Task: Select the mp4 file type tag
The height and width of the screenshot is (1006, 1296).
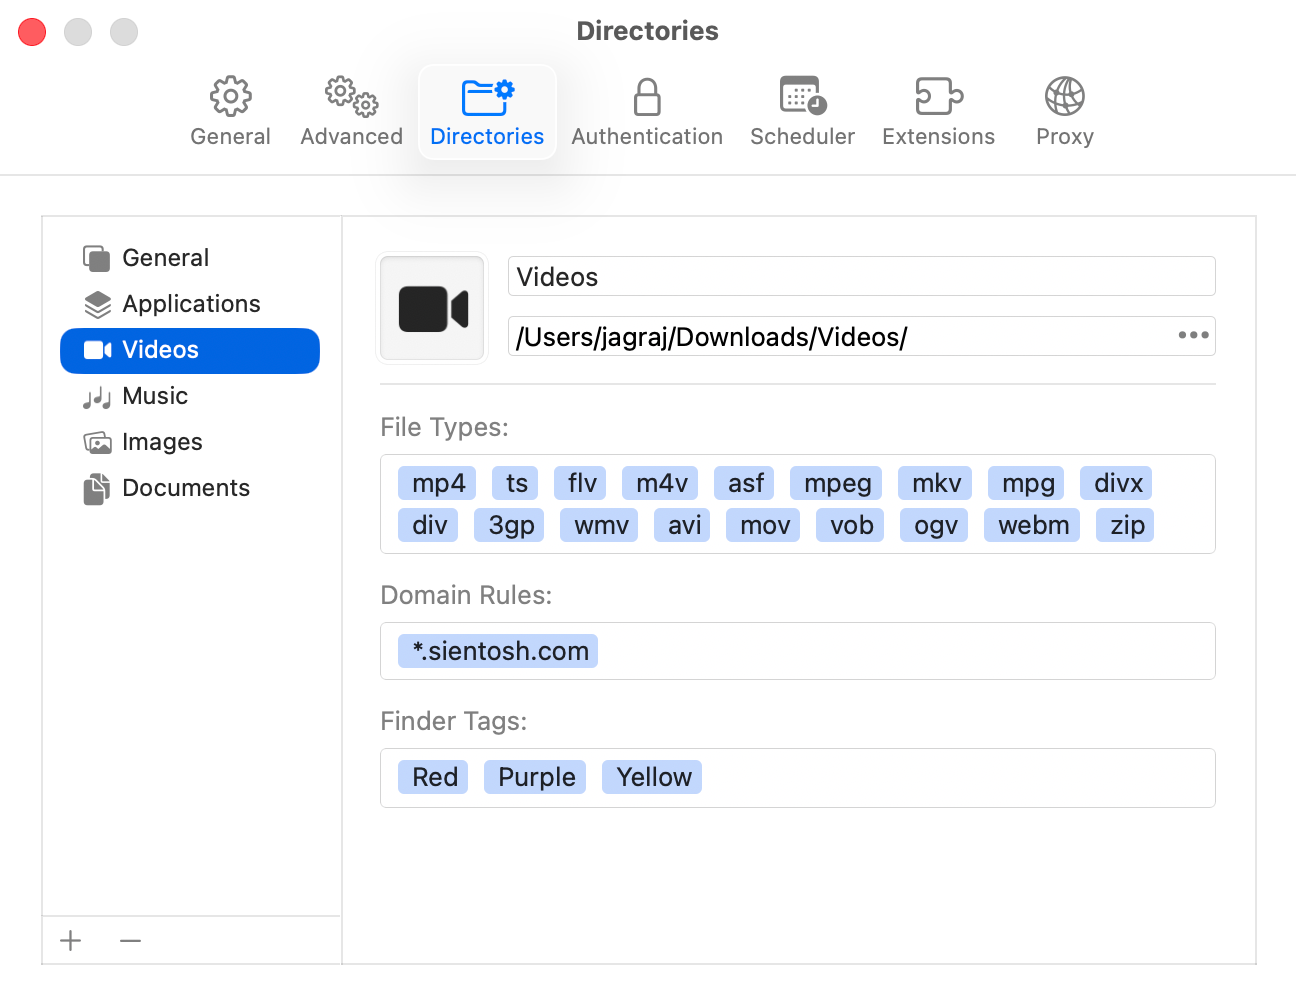Action: click(x=436, y=483)
